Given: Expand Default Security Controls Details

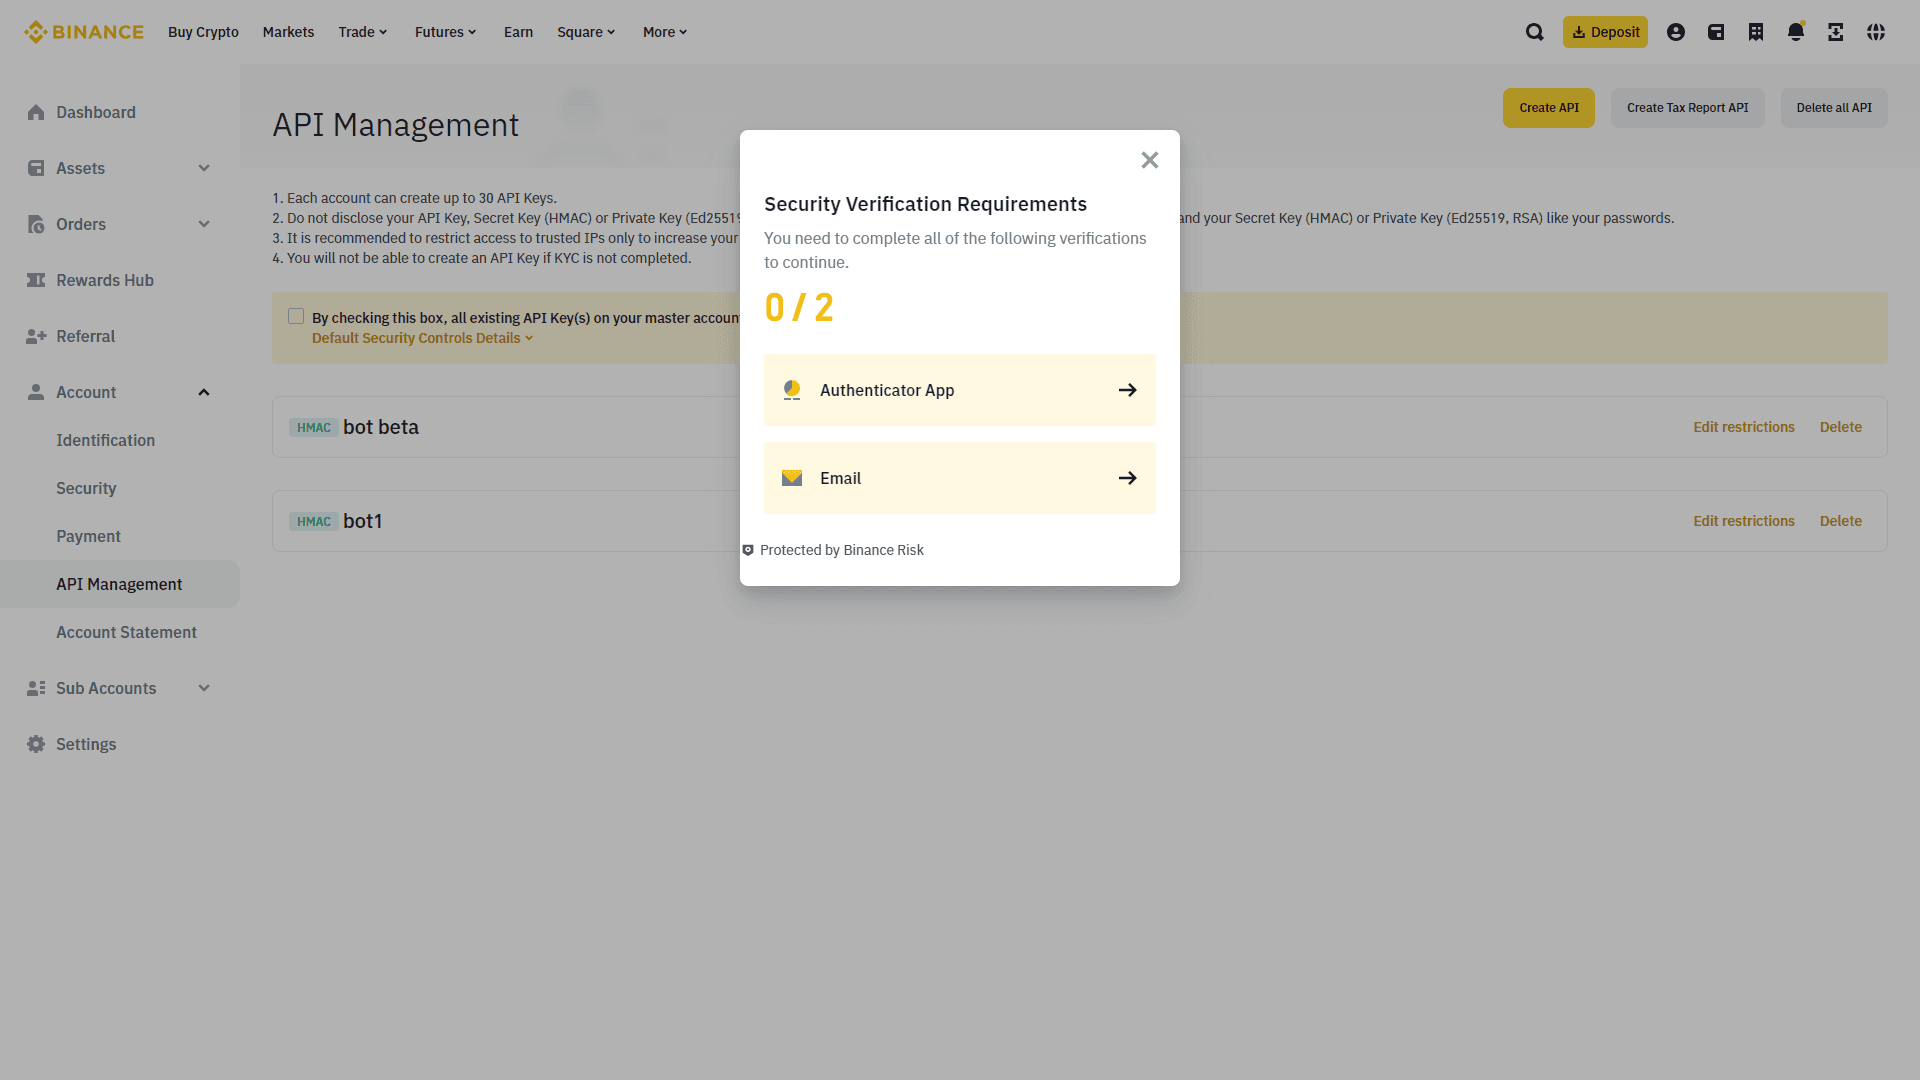Looking at the screenshot, I should pos(422,338).
